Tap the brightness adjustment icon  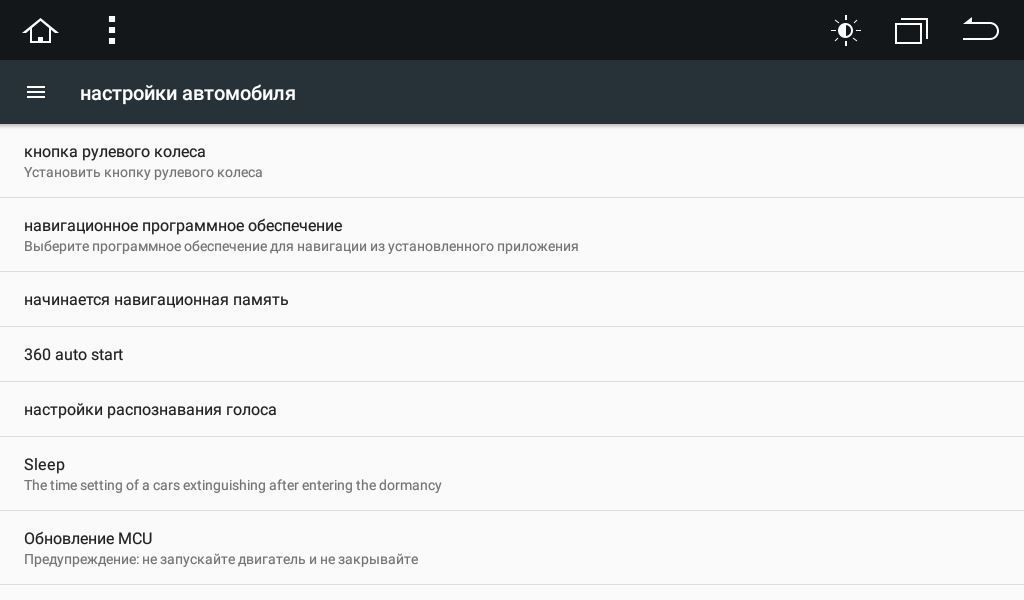(x=846, y=31)
